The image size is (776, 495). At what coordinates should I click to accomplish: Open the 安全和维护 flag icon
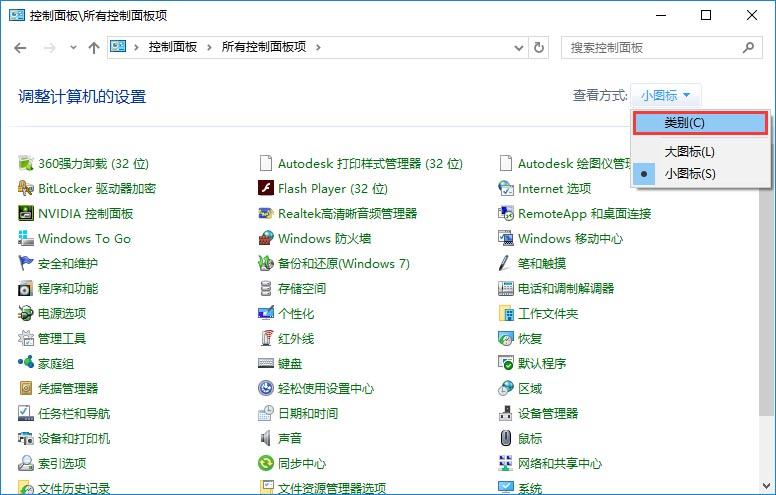[25, 263]
